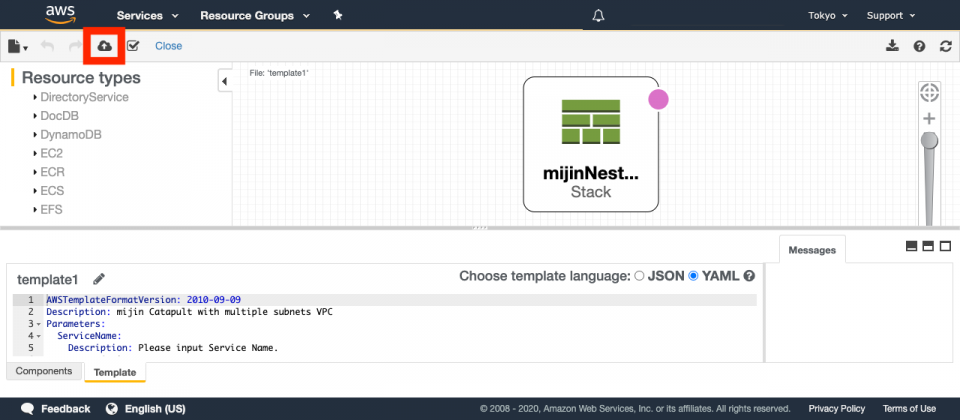Click the horizontal pane splitter handle

pos(480,228)
